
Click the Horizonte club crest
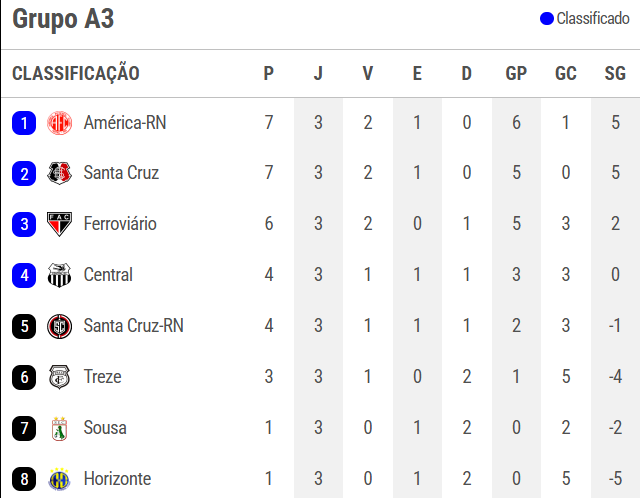[x=60, y=479]
